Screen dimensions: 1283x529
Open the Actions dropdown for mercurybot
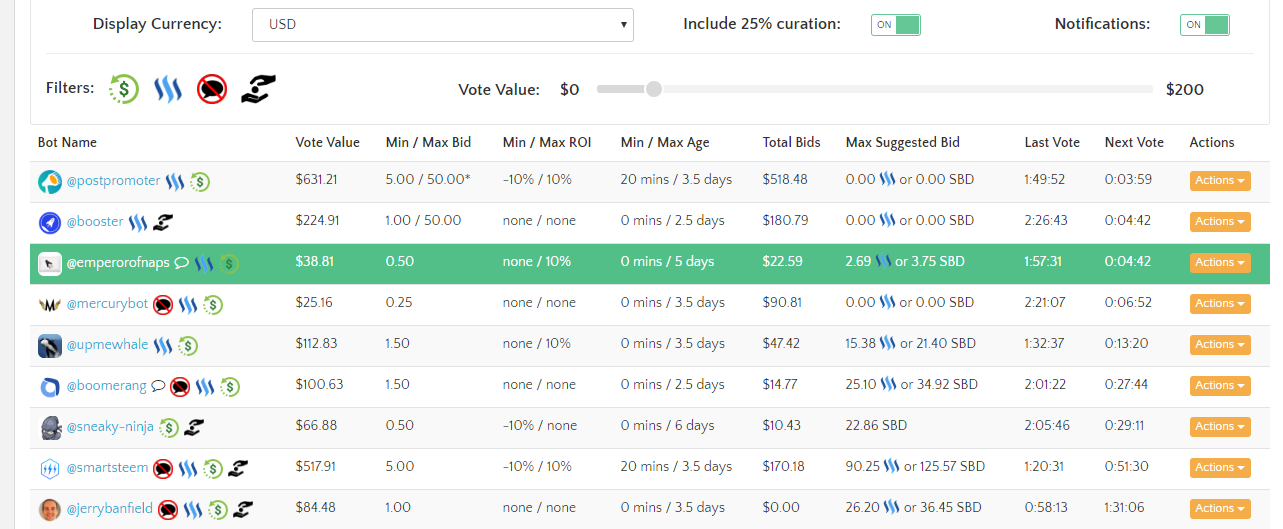coord(1220,304)
